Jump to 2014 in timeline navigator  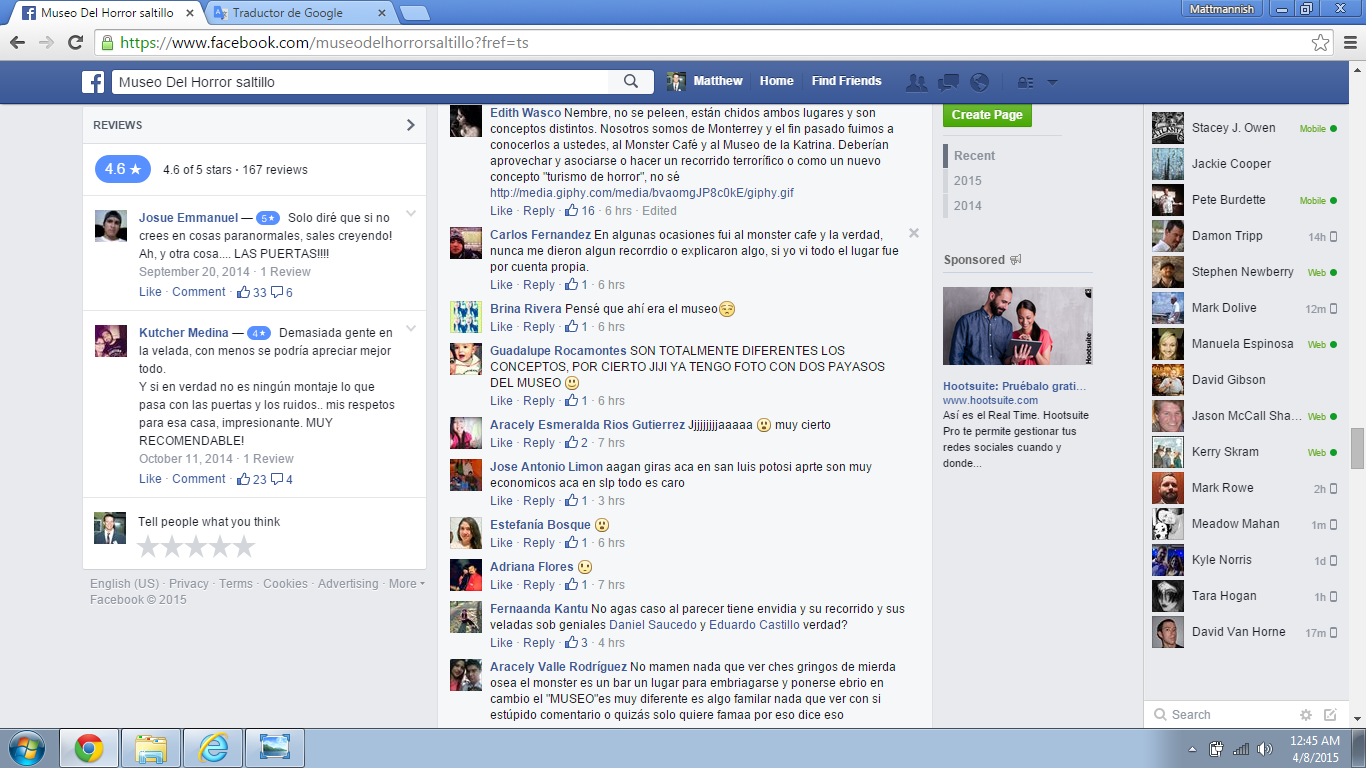coord(967,206)
